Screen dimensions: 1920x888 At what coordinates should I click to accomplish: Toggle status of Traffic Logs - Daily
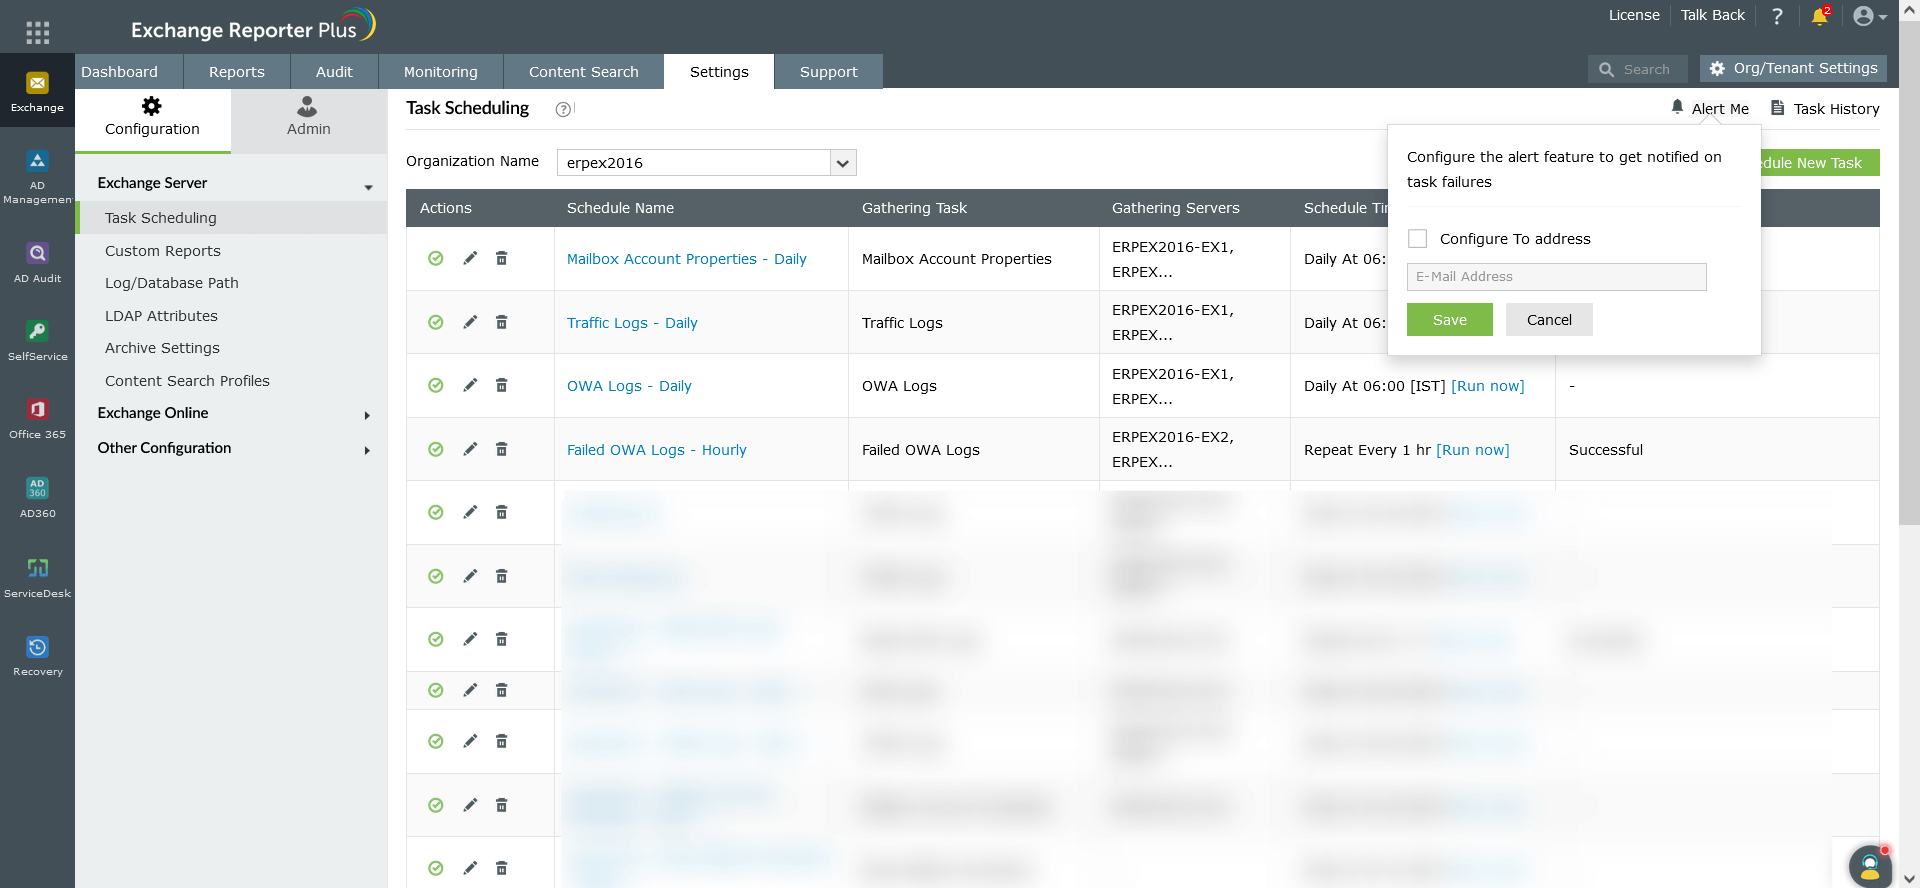click(x=436, y=322)
